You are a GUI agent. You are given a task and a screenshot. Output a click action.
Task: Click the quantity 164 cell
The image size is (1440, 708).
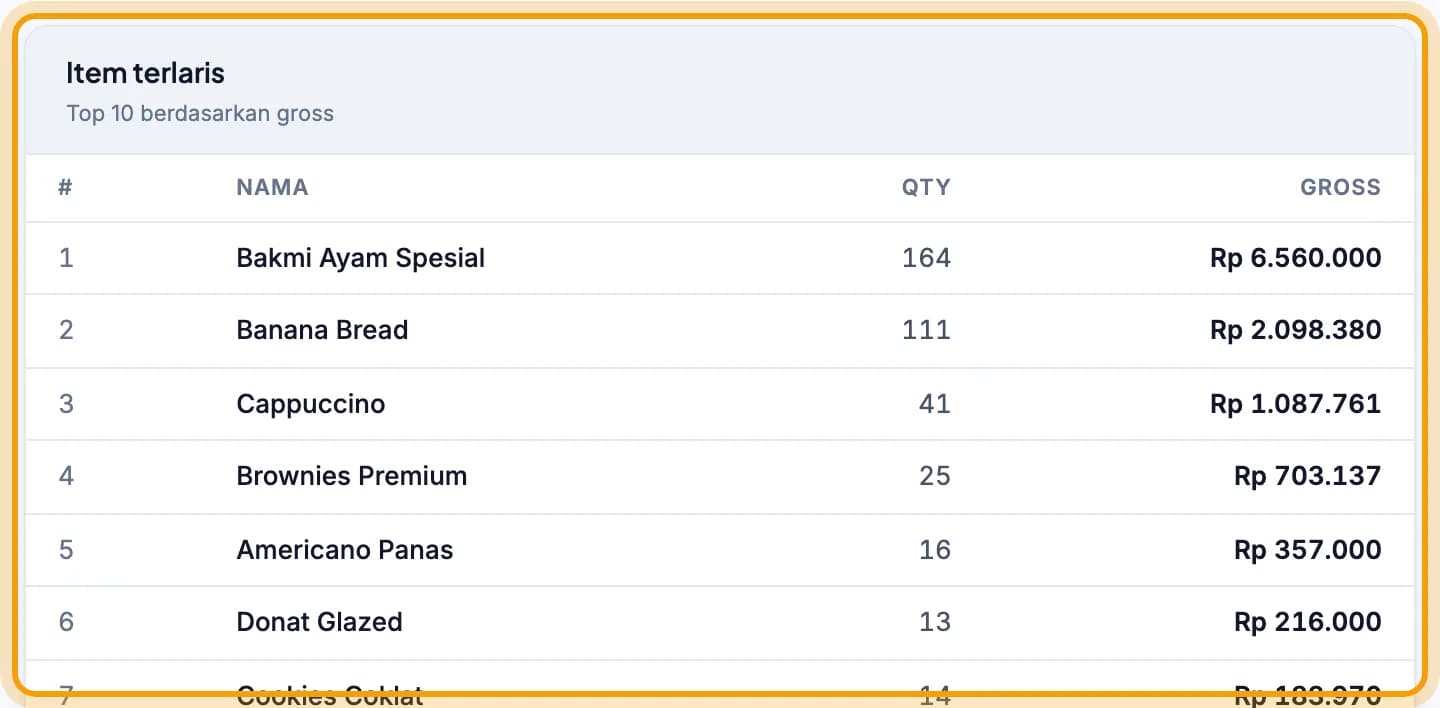926,258
